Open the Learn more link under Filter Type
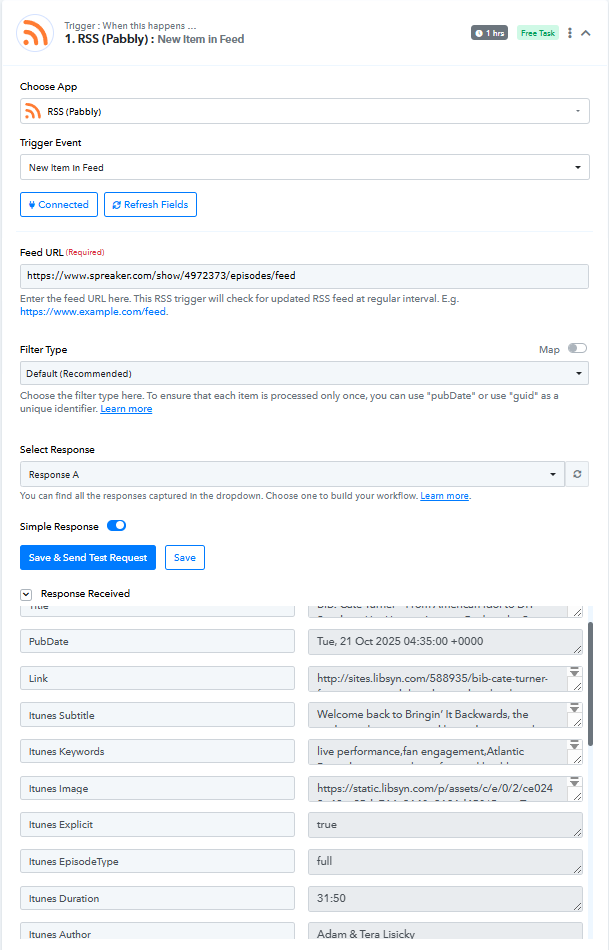 126,409
